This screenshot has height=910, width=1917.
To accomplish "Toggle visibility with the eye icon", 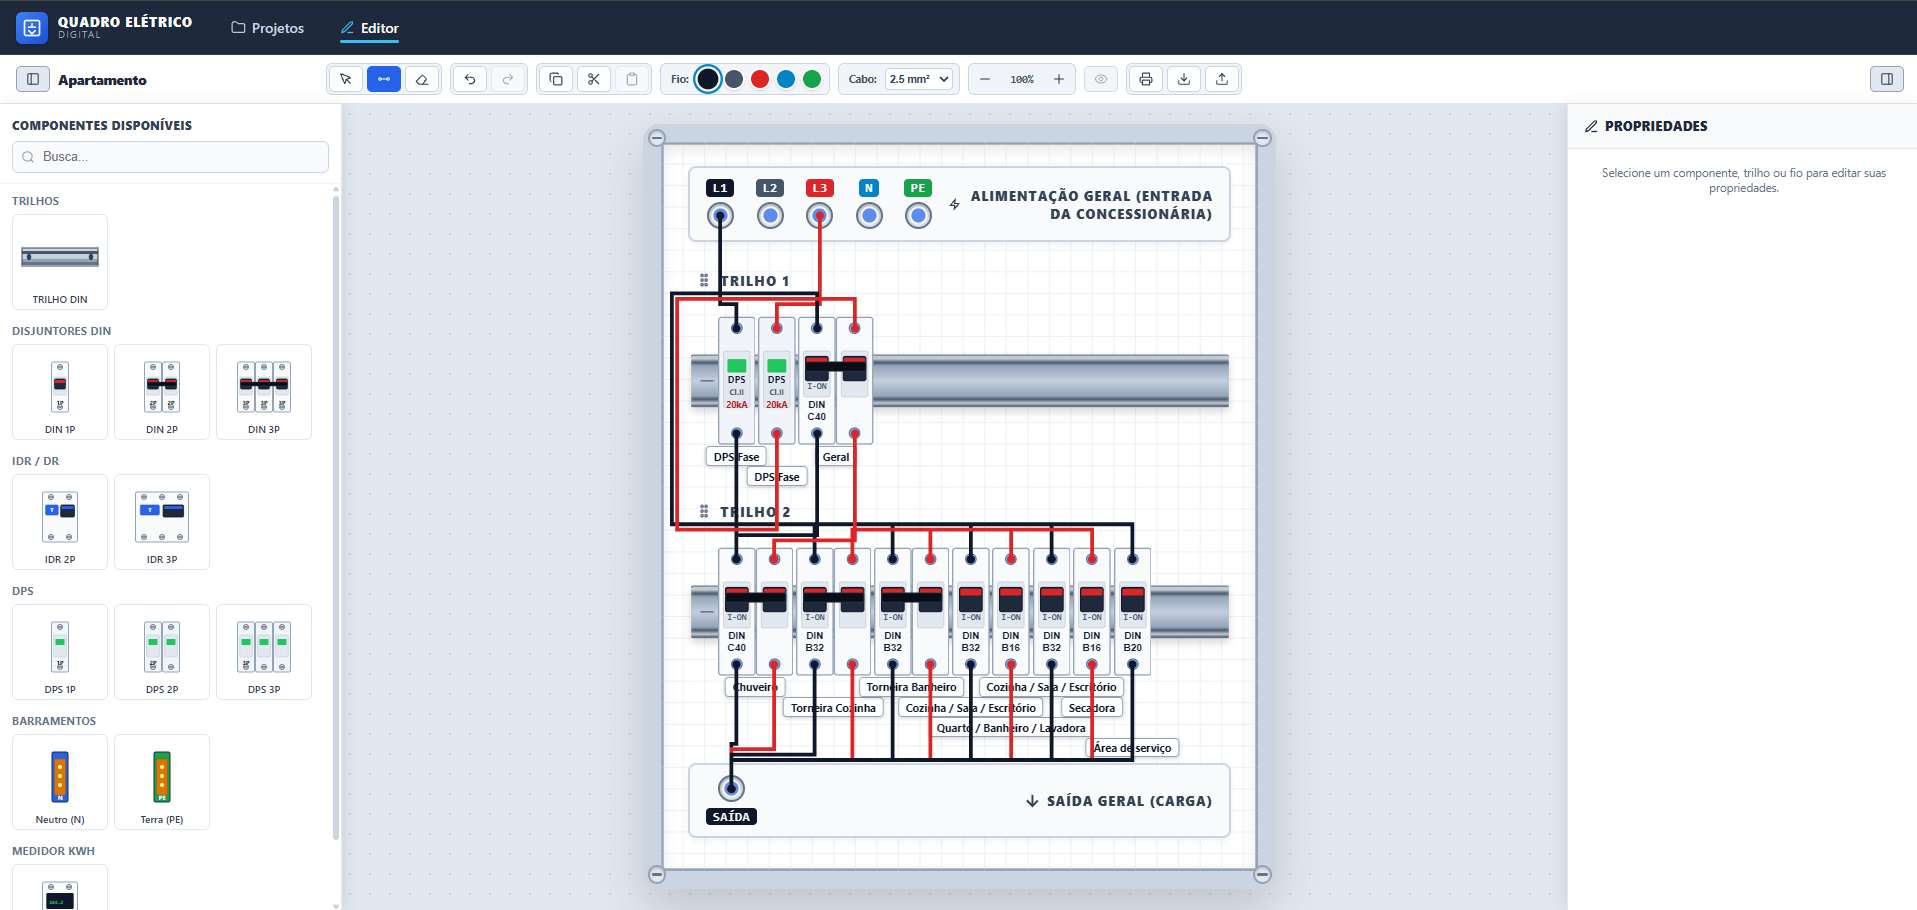I will coord(1101,79).
